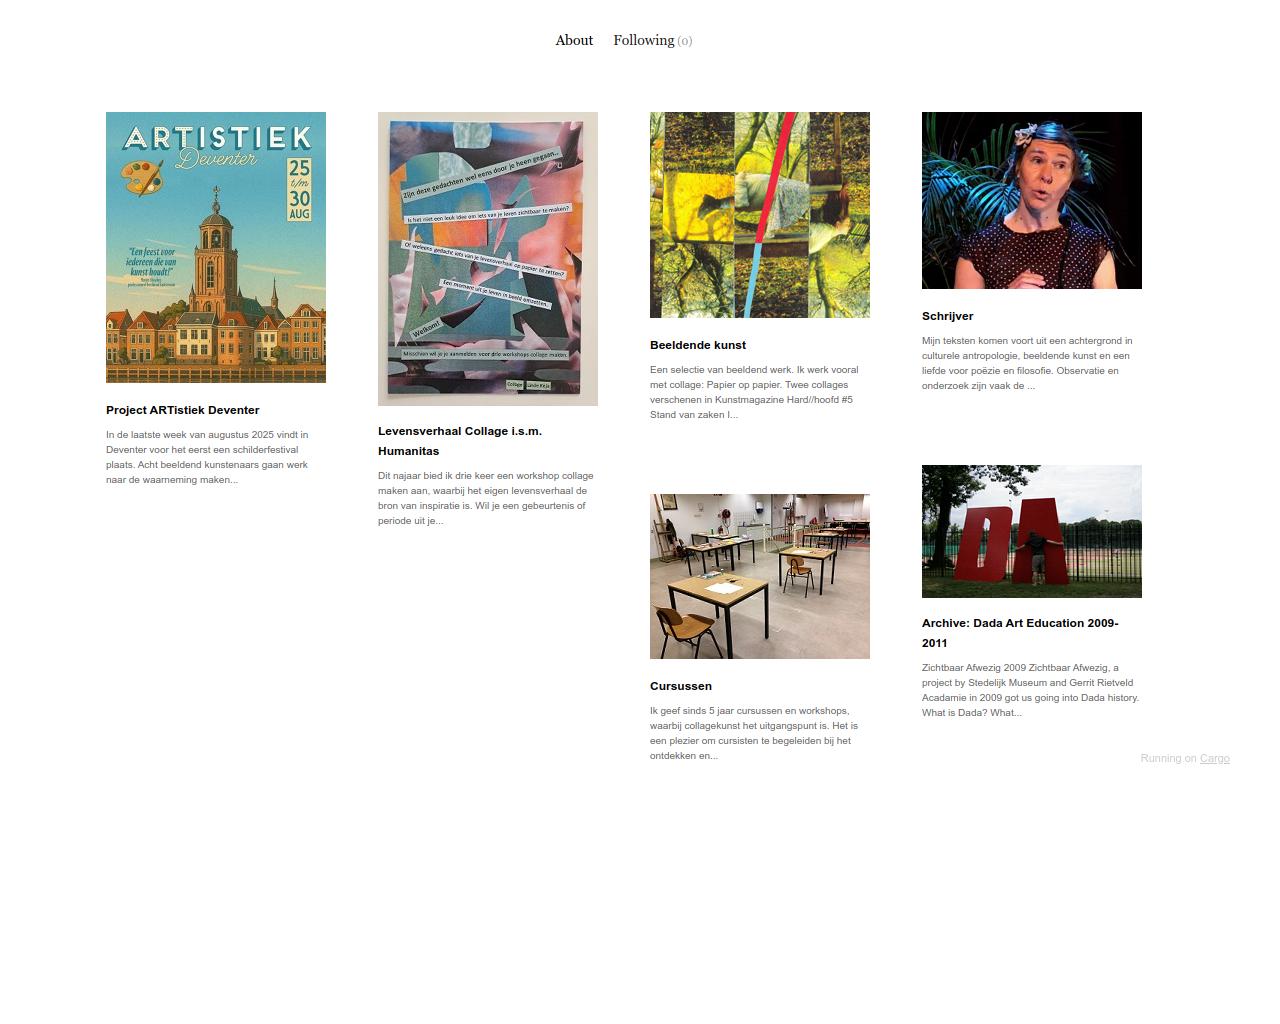
Task: Click the Dada Art Education description excerpt
Action: click(1031, 690)
